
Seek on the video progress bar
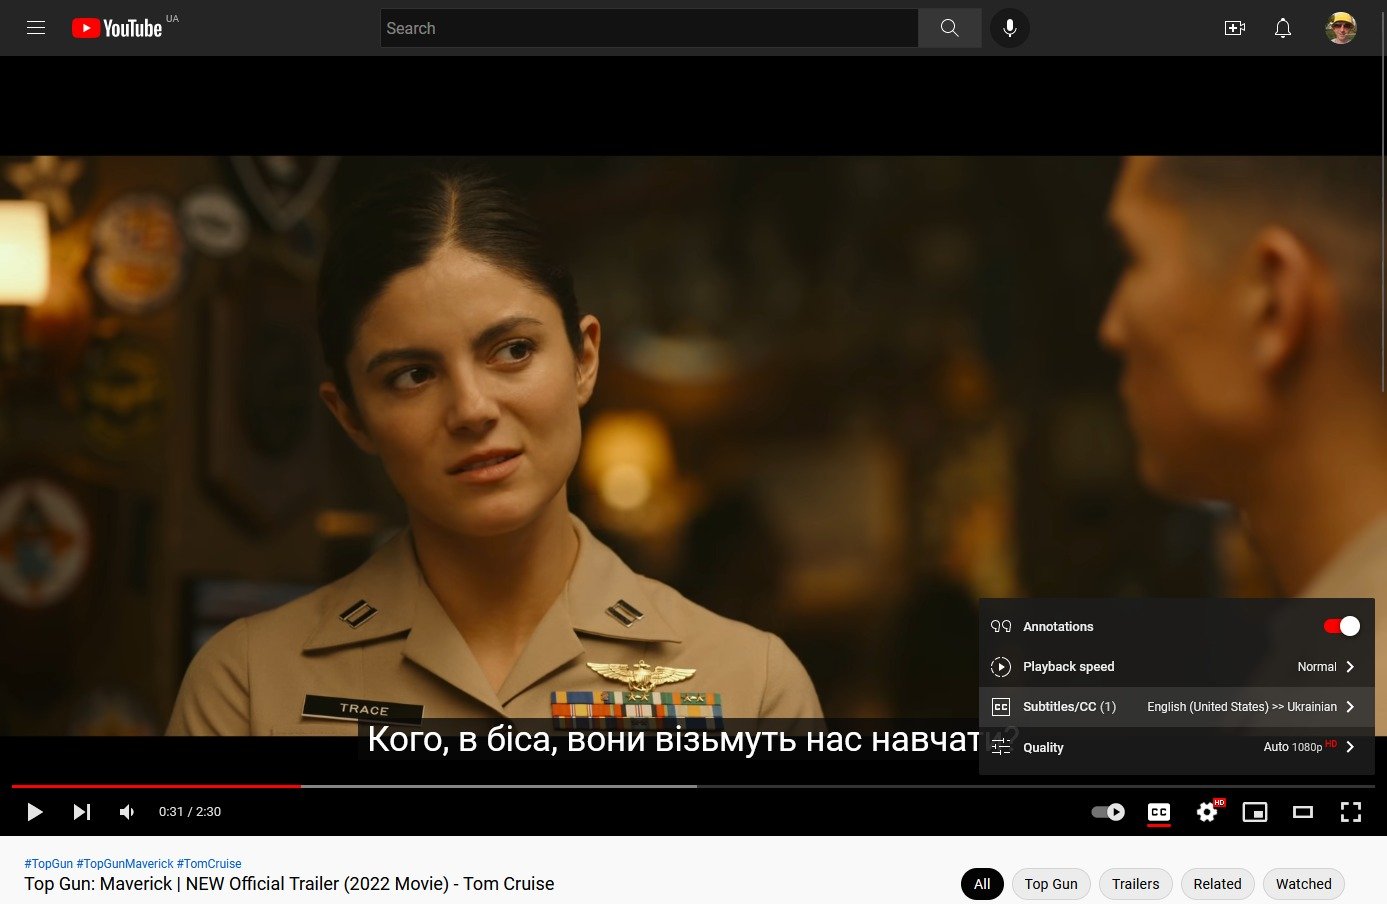point(693,786)
